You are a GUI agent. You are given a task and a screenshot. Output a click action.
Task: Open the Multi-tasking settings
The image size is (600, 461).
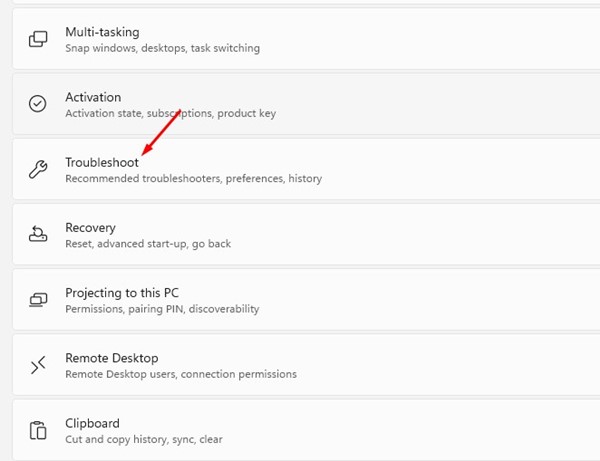click(x=102, y=32)
